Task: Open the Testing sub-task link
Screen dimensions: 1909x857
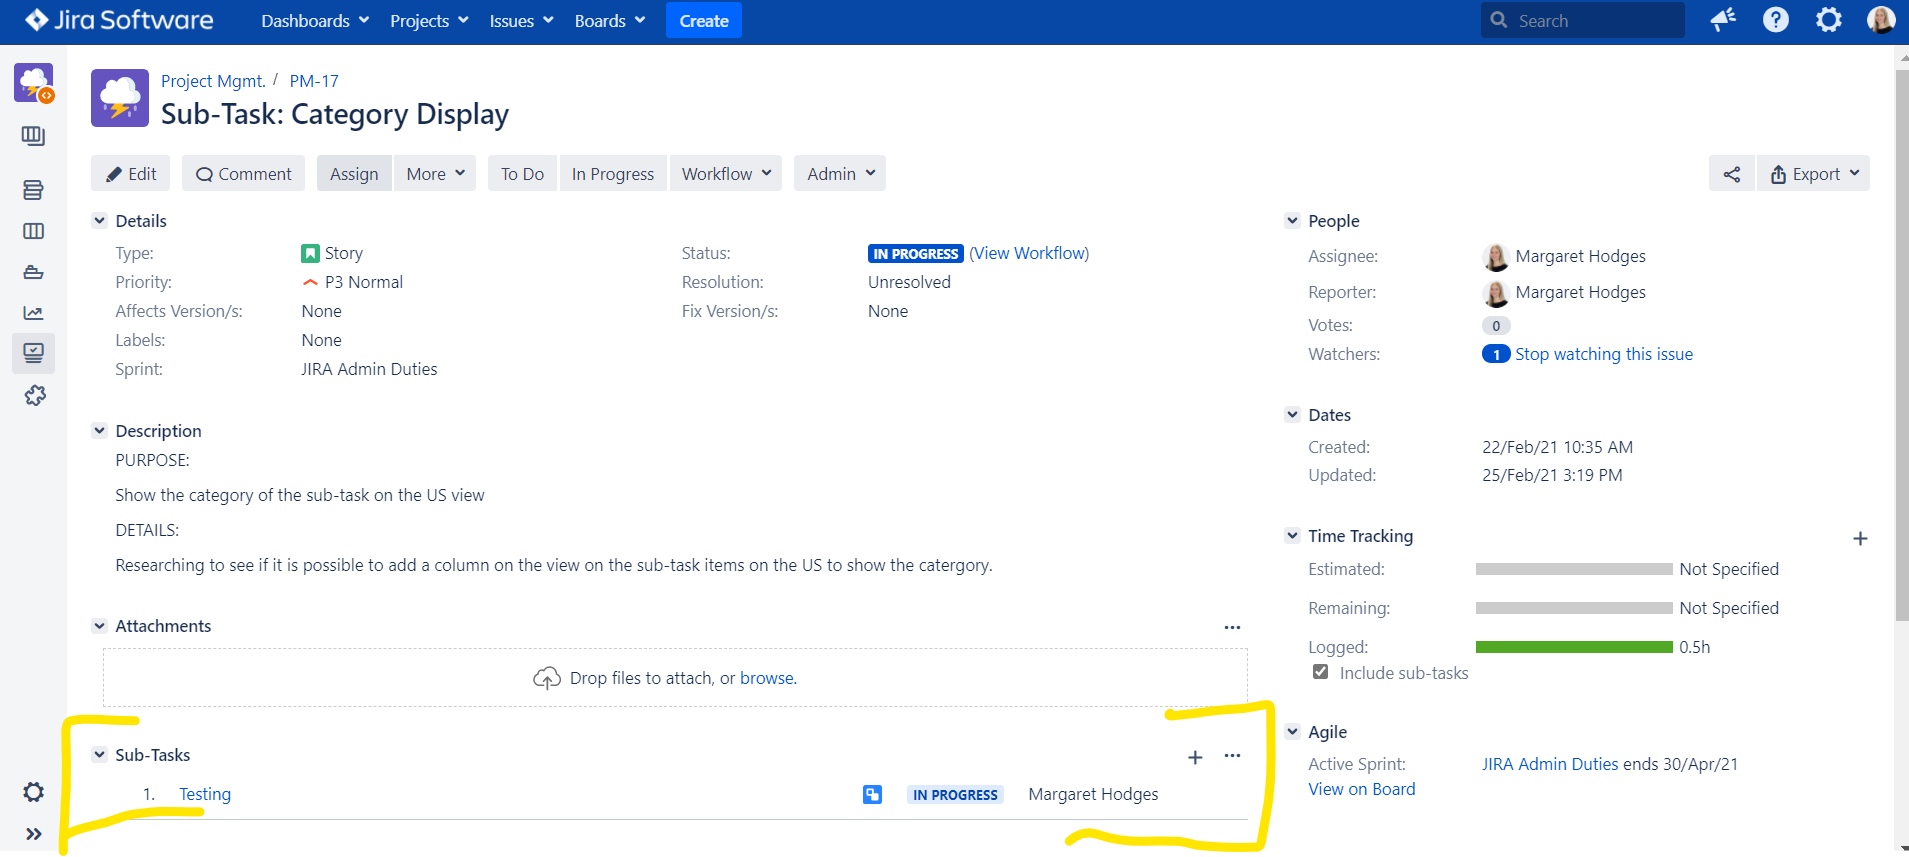Action: pos(205,794)
